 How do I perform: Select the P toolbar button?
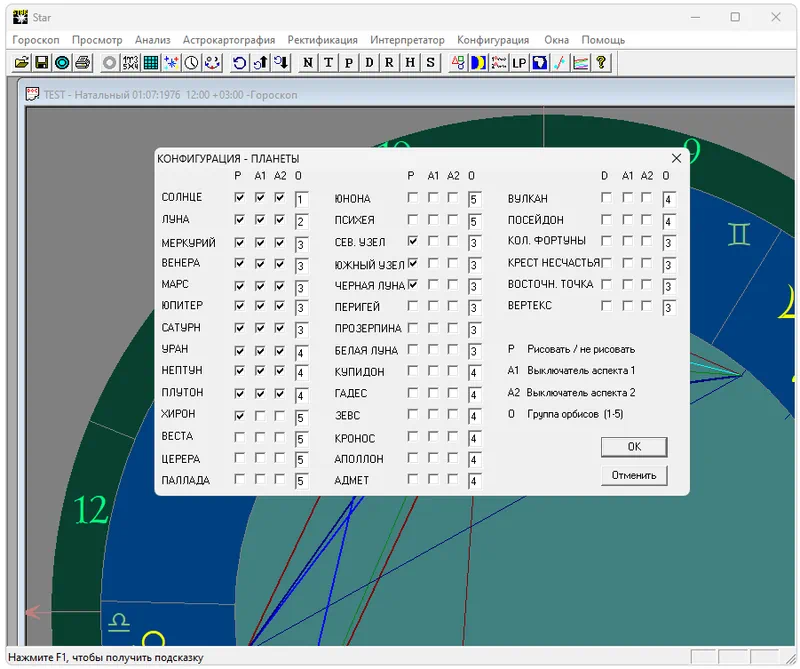tap(348, 63)
